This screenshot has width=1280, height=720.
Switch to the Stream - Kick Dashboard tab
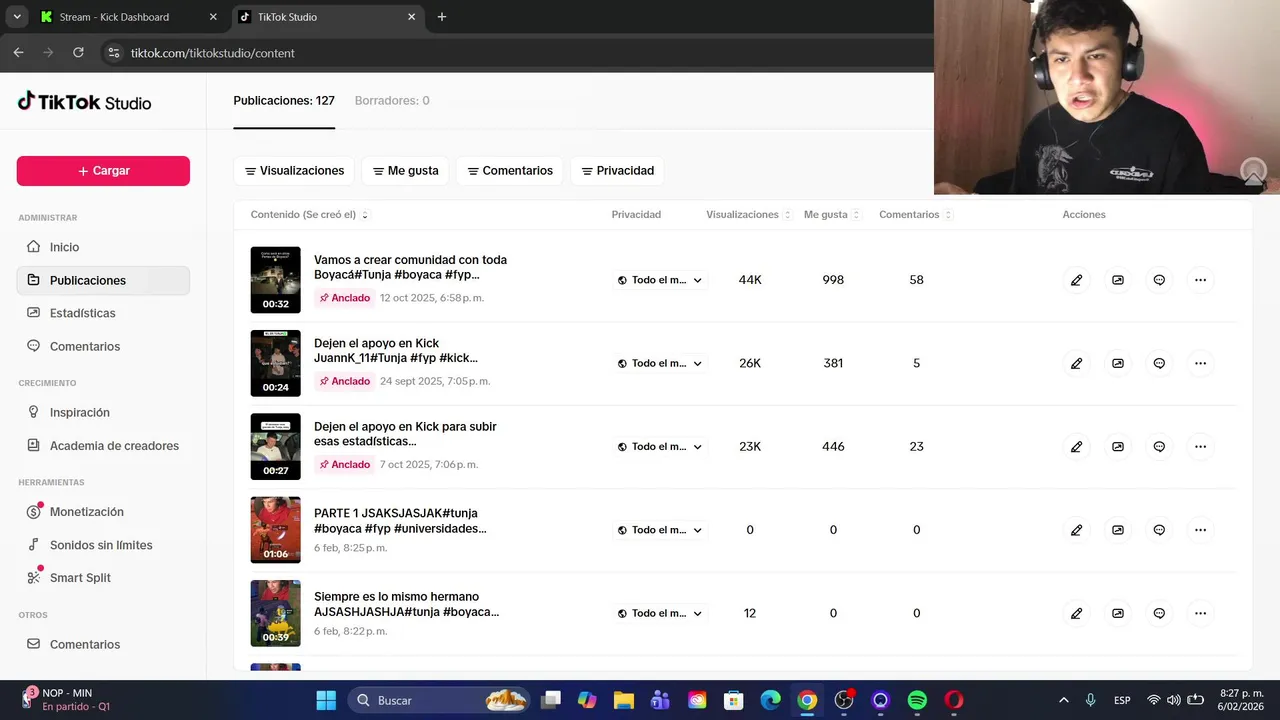click(x=130, y=17)
